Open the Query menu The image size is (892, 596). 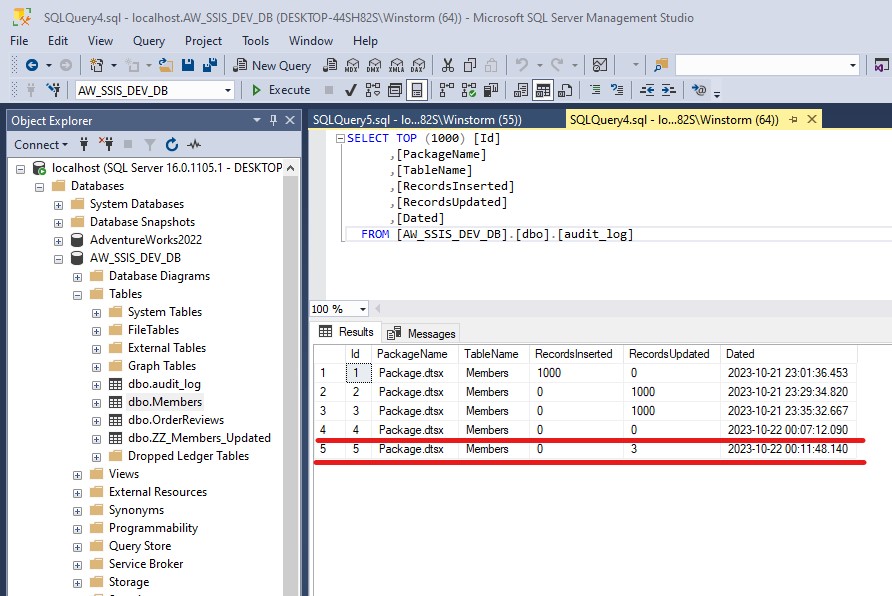click(x=148, y=41)
